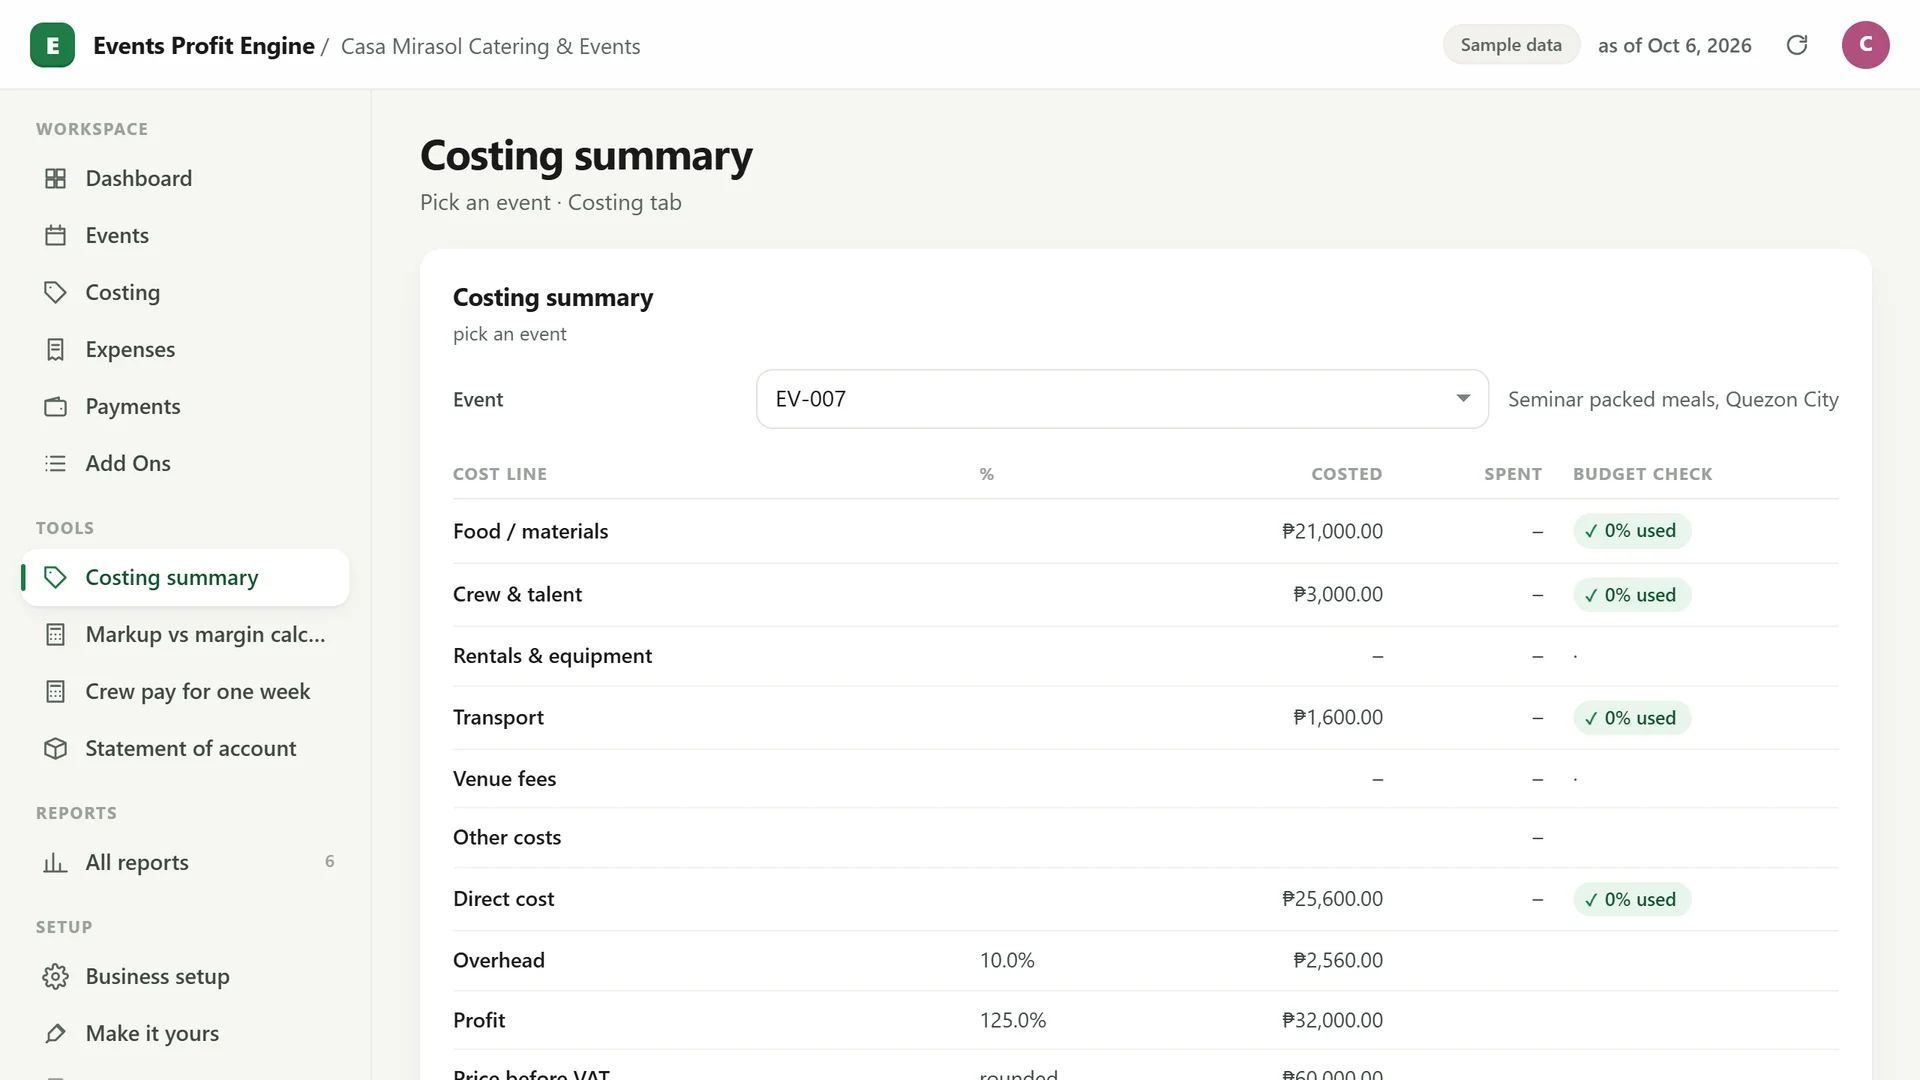This screenshot has height=1080, width=1920.
Task: Click the Transport ₱1,600.00 amount
Action: (1338, 717)
